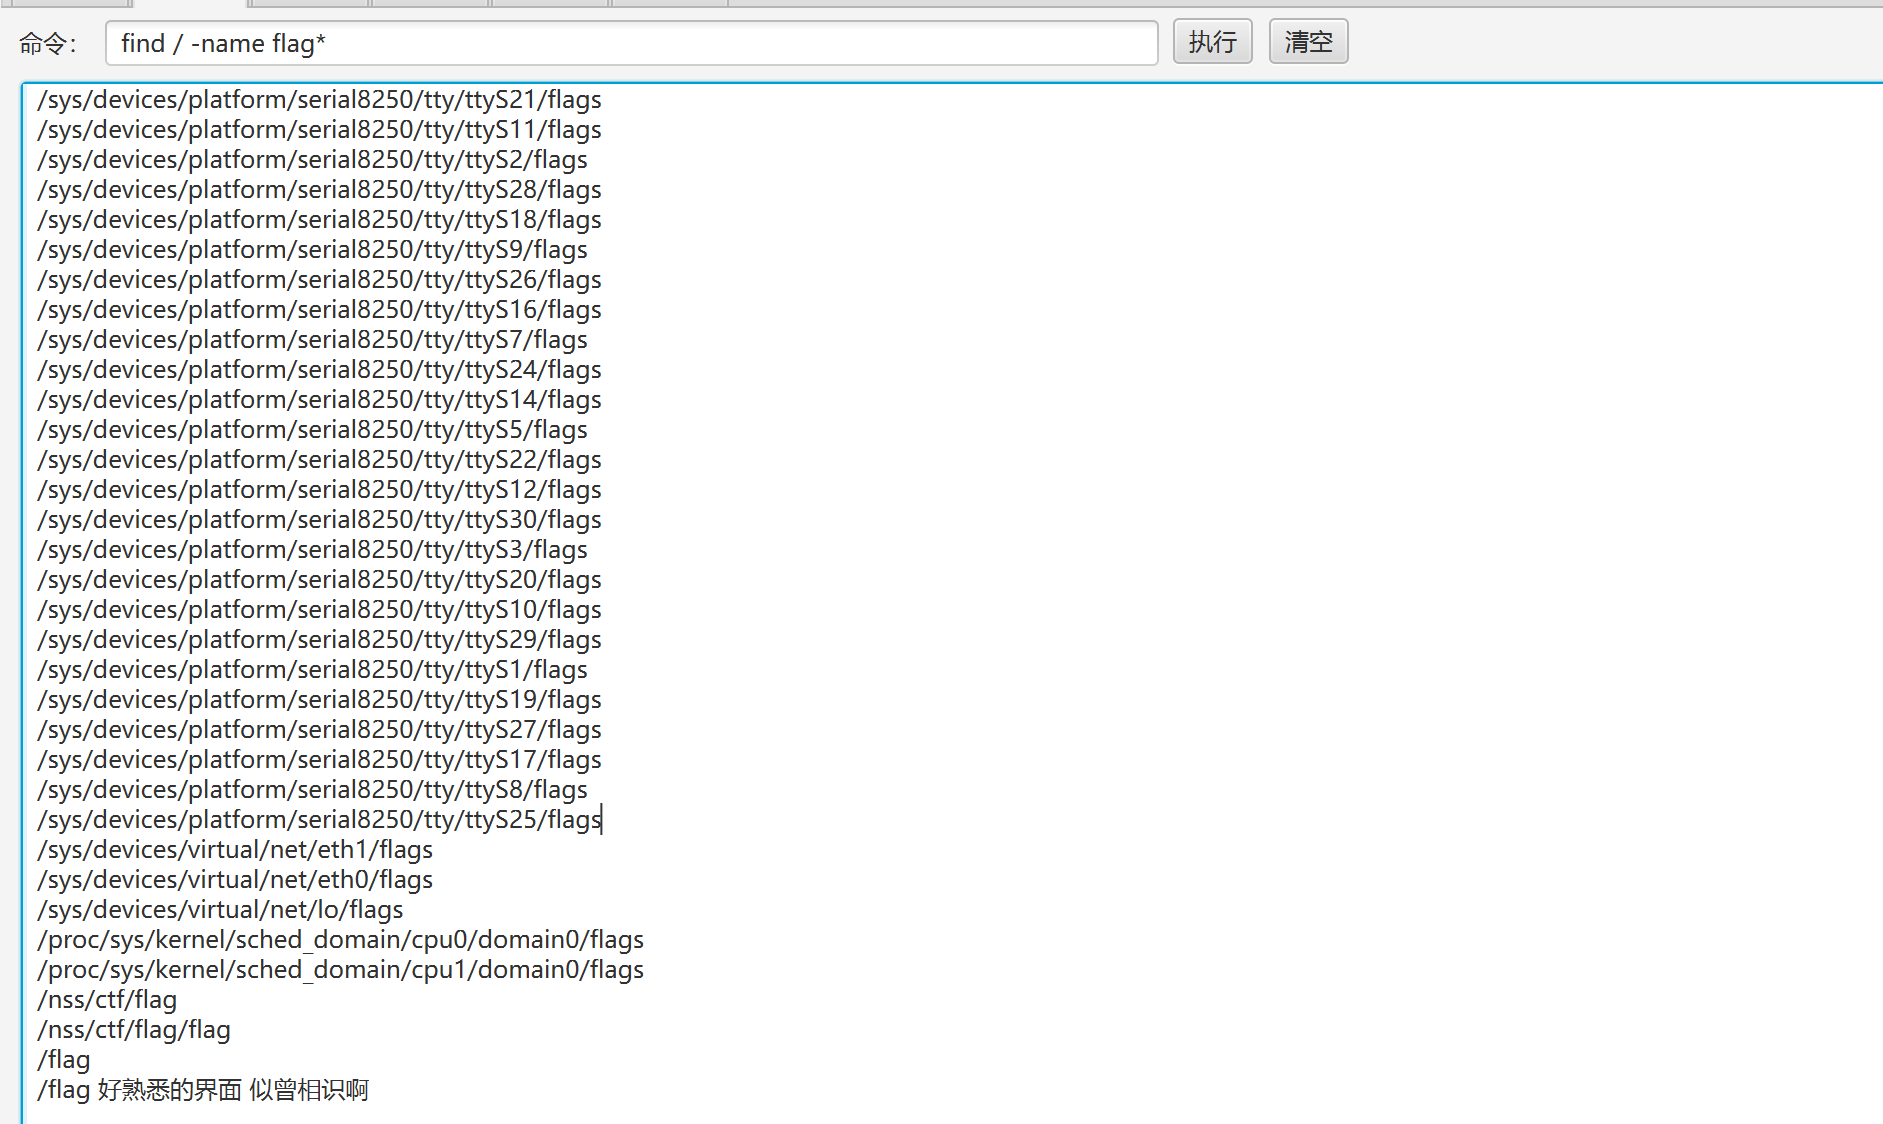1883x1124 pixels.
Task: Click the cpu0/domain0/flags line
Action: [340, 940]
